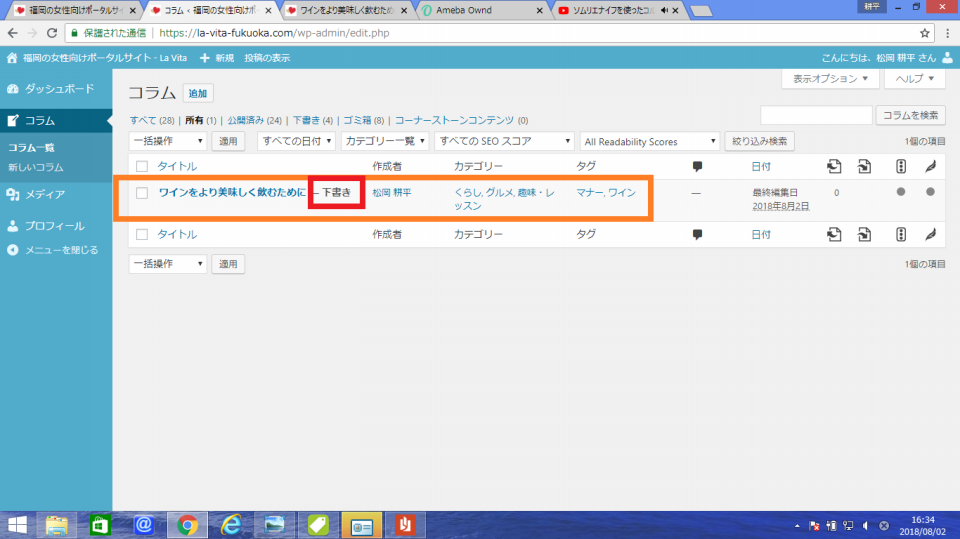
Task: Click 投稿の表示 in admin bar
Action: 267,58
